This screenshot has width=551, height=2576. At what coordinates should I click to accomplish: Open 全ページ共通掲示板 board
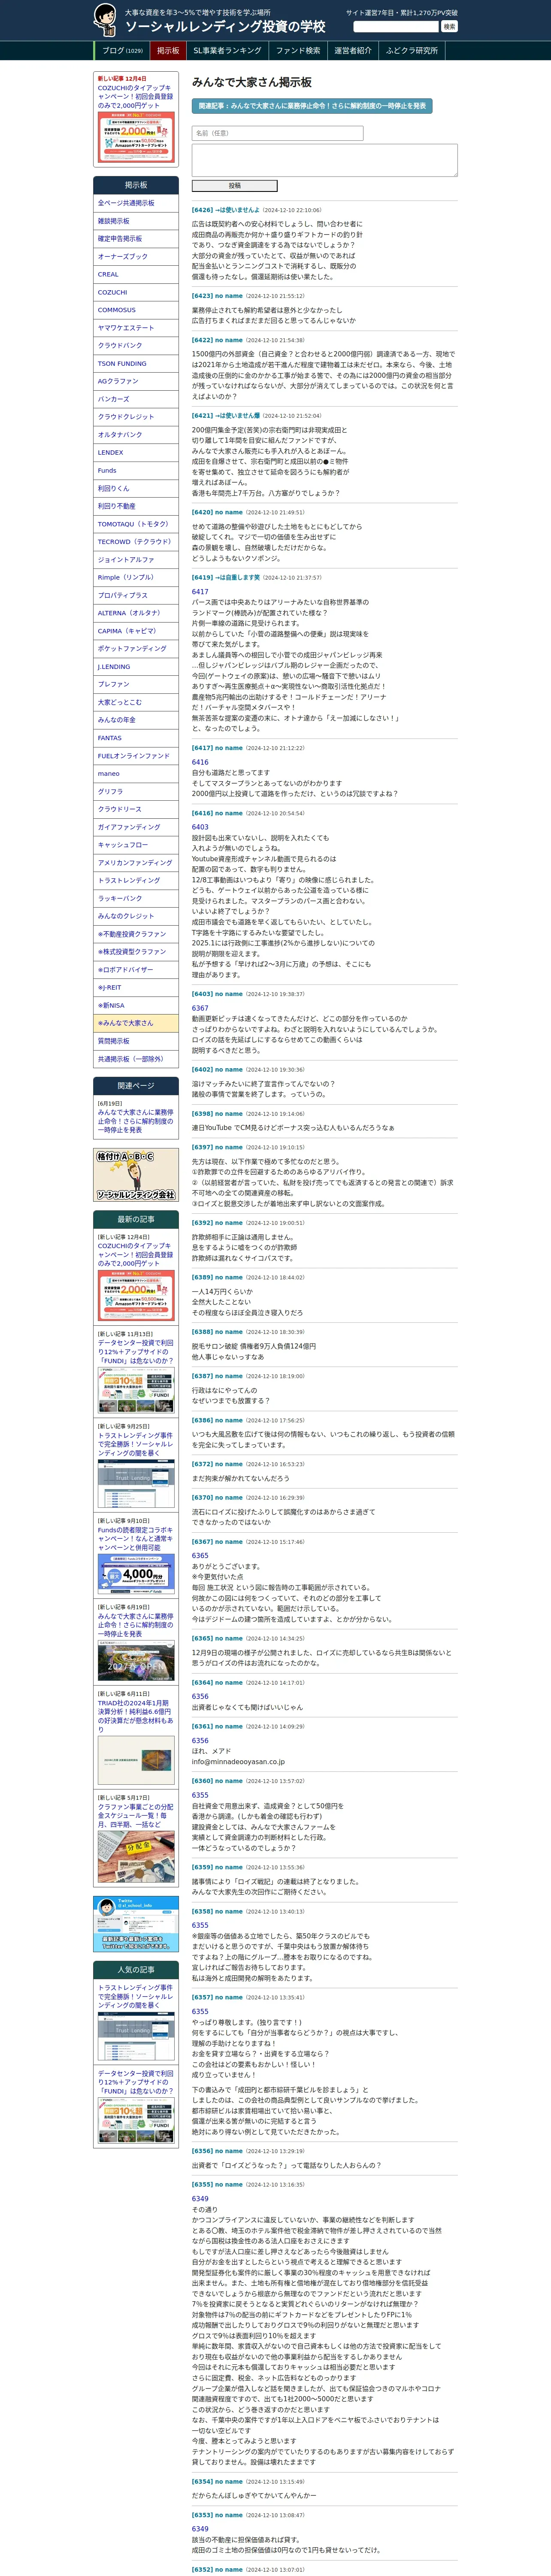(x=136, y=203)
